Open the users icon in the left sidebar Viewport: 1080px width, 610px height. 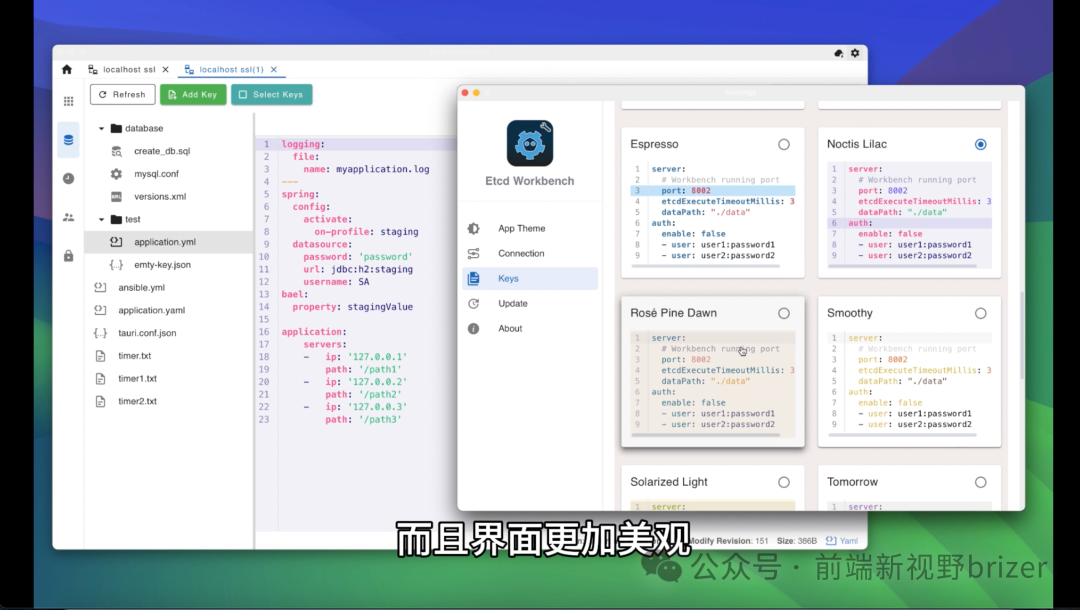tap(67, 217)
